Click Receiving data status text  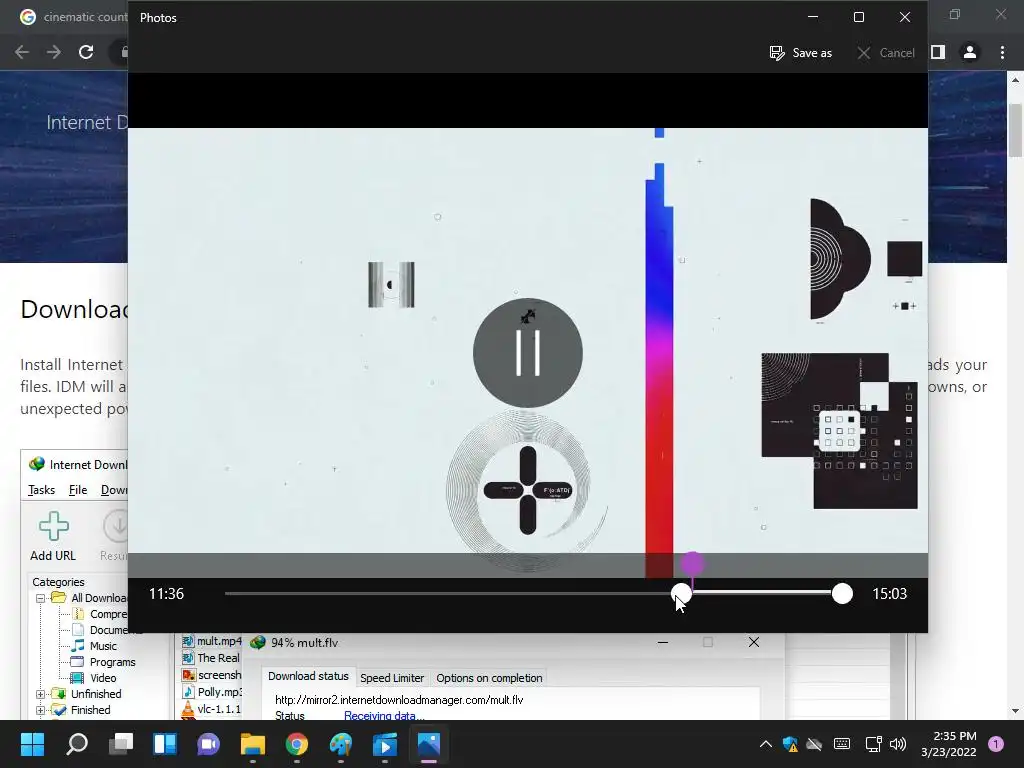point(383,716)
